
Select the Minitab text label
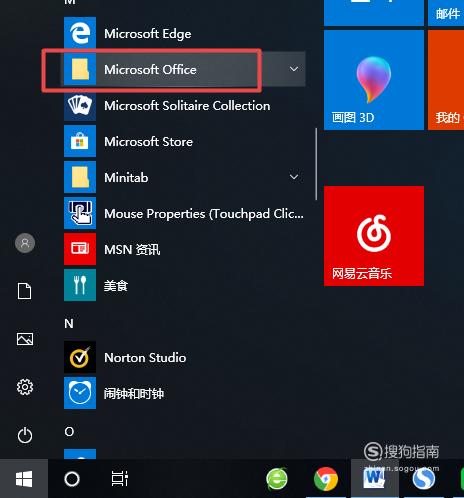tap(126, 177)
